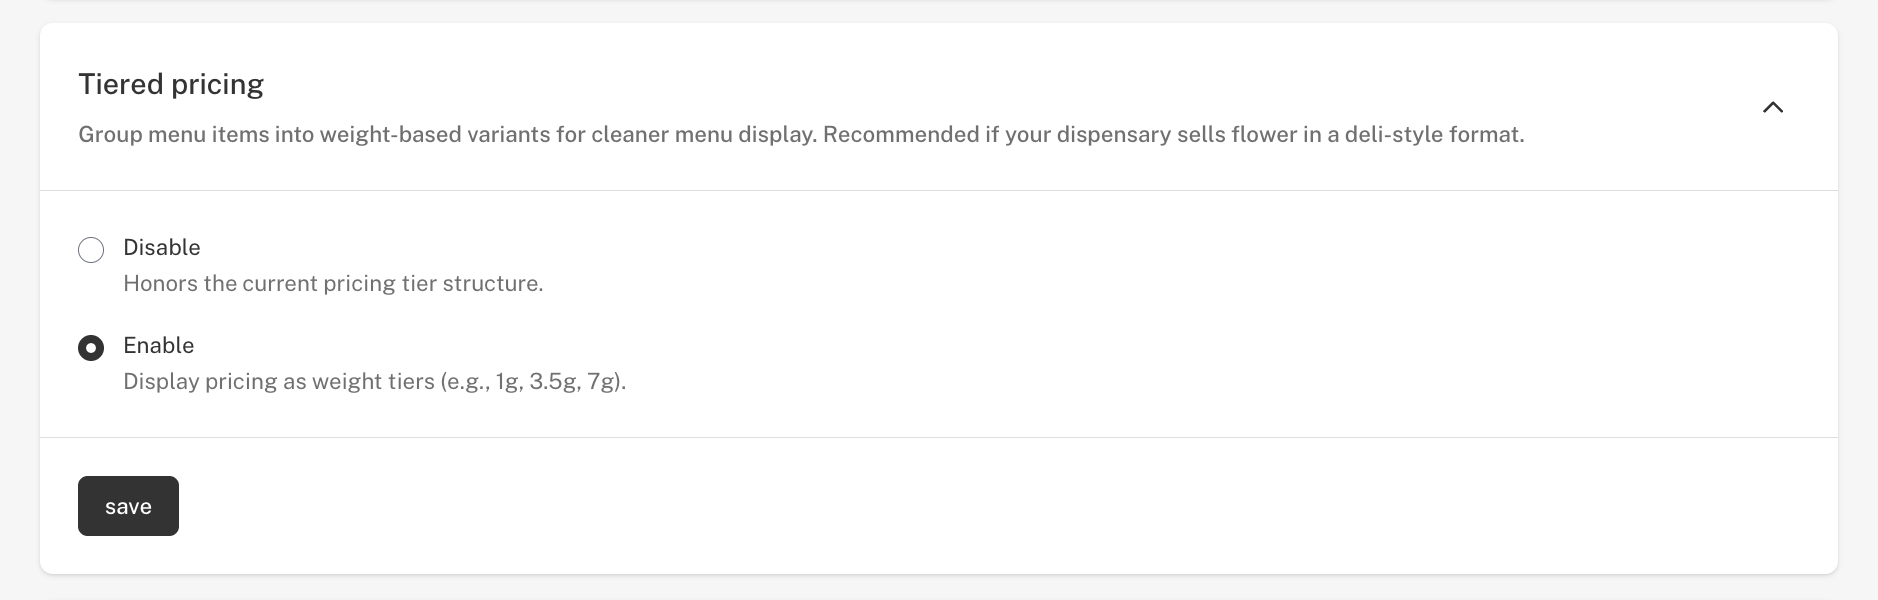Click "Honors the current pricing tier structure" text
Image resolution: width=1878 pixels, height=600 pixels.
pos(333,283)
